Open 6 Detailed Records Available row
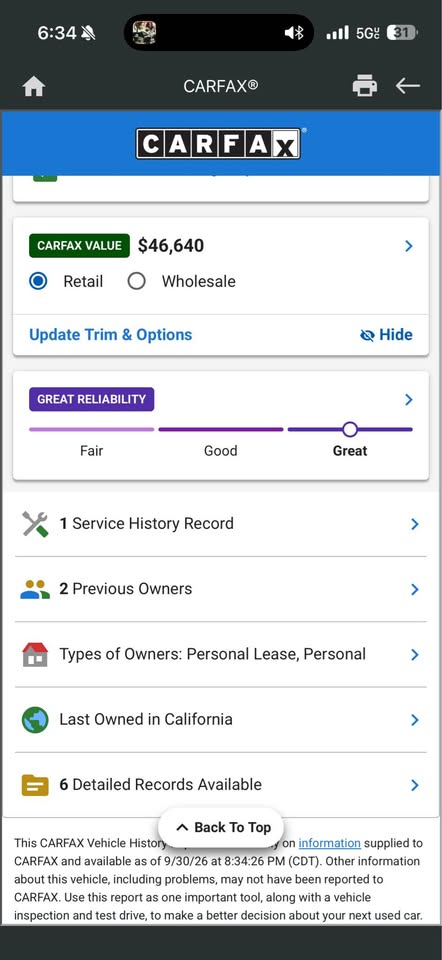Viewport: 442px width, 960px height. 221,785
